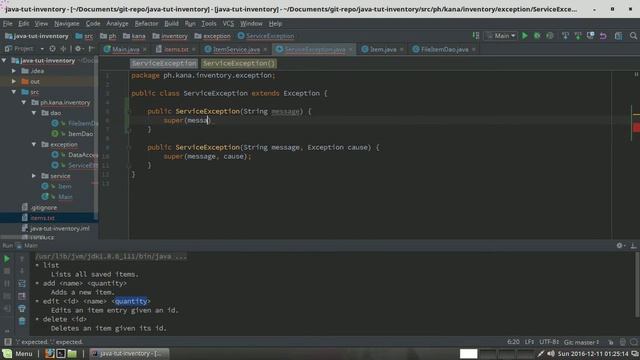Open the Refactor menu
Image resolution: width=640 pixels, height=360 pixels.
146,24
